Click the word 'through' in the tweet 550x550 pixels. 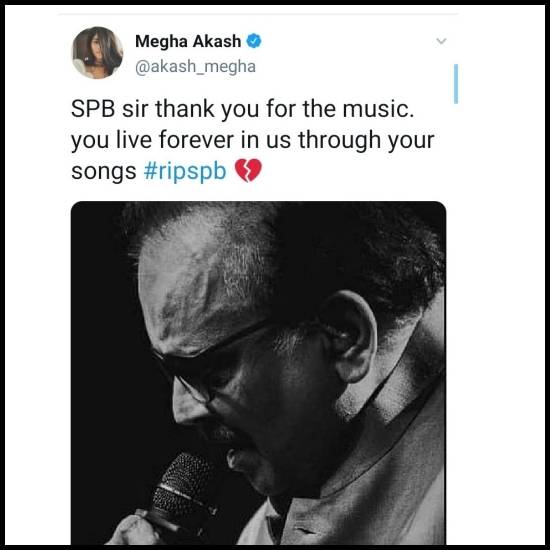coord(340,140)
